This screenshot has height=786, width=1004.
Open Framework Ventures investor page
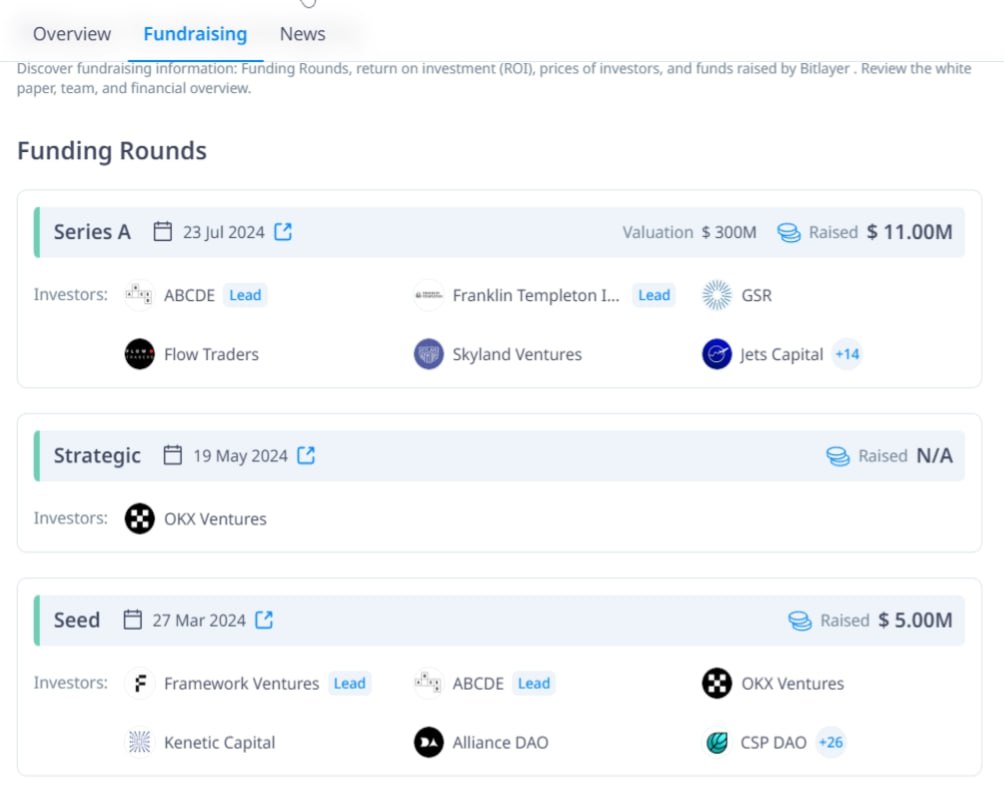coord(241,684)
